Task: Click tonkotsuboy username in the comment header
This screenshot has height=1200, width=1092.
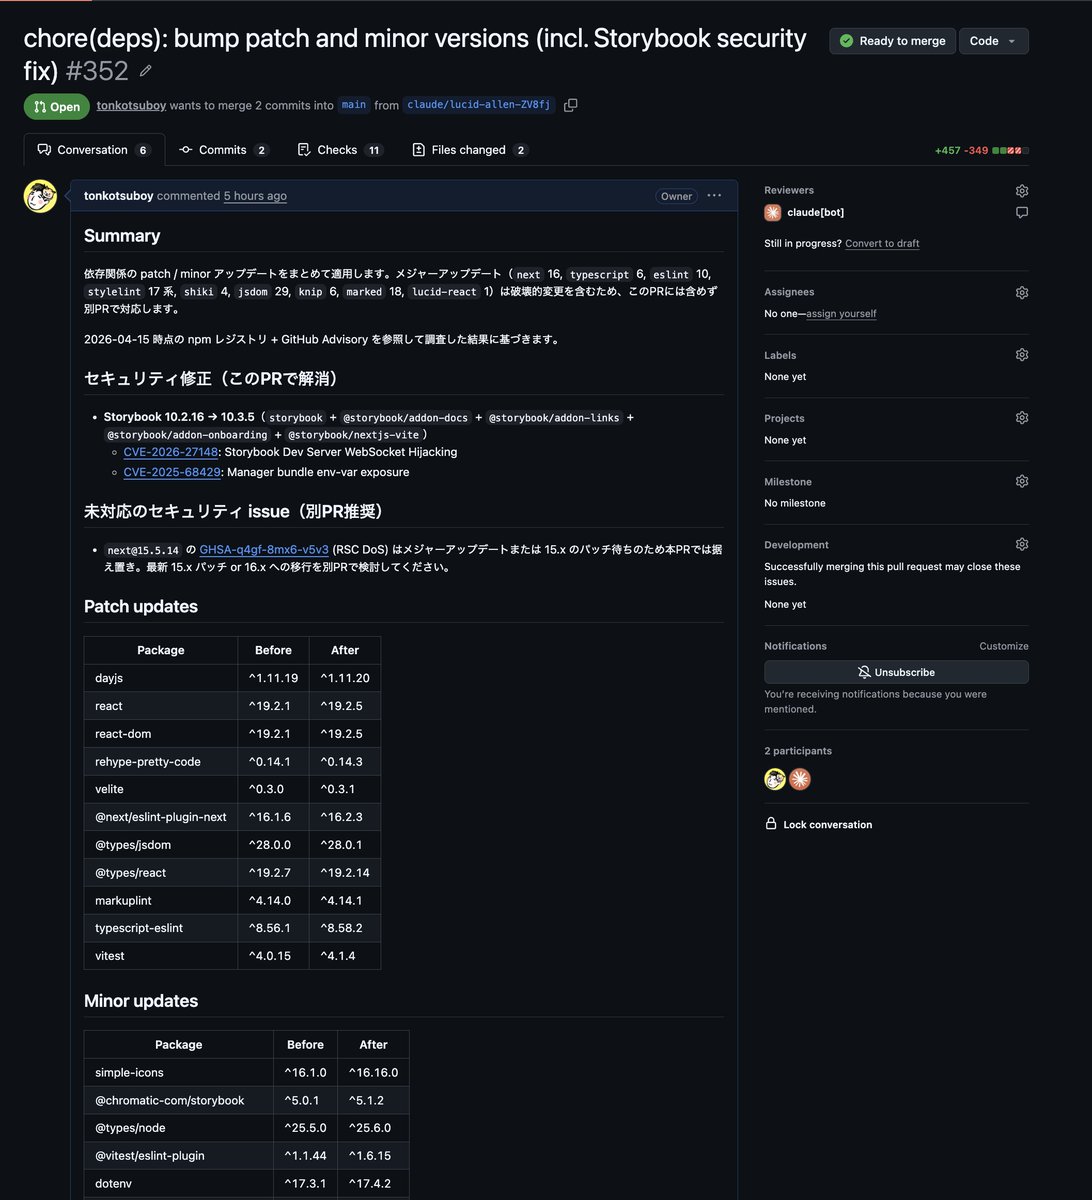Action: click(x=119, y=196)
